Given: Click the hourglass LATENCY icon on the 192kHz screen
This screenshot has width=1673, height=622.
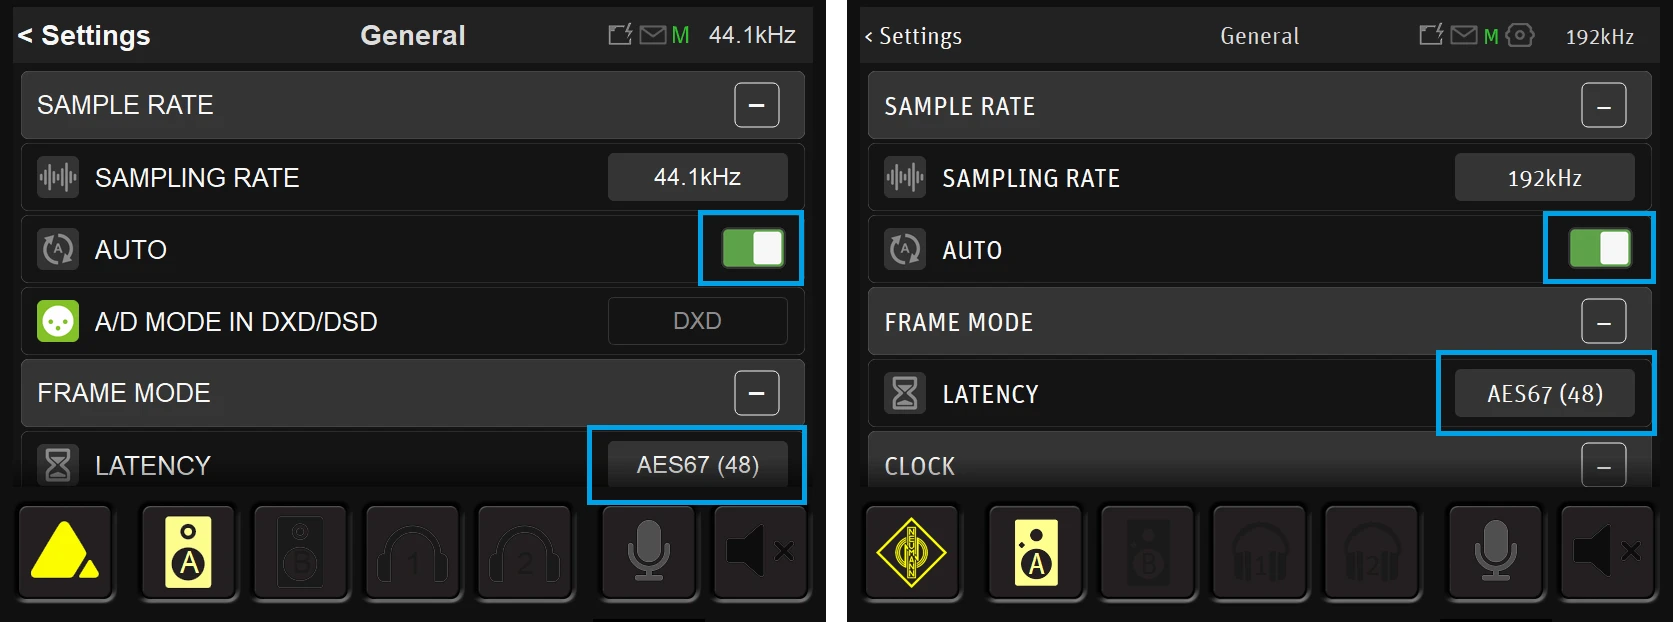Looking at the screenshot, I should tap(905, 394).
